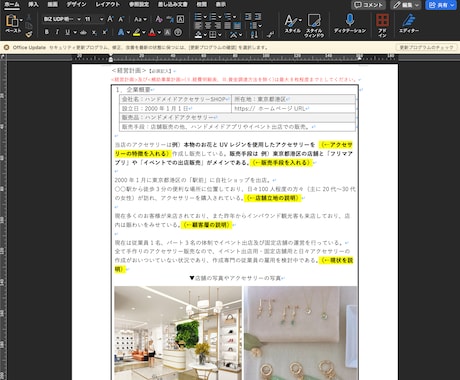Click the Clear Formatting icon

click(159, 19)
